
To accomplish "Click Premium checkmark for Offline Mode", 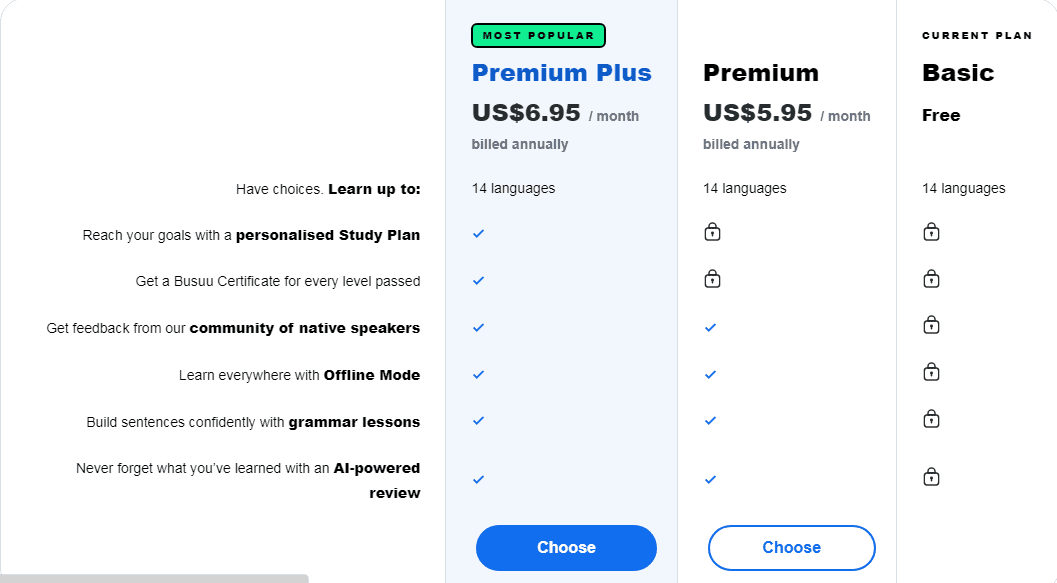I will 710,374.
